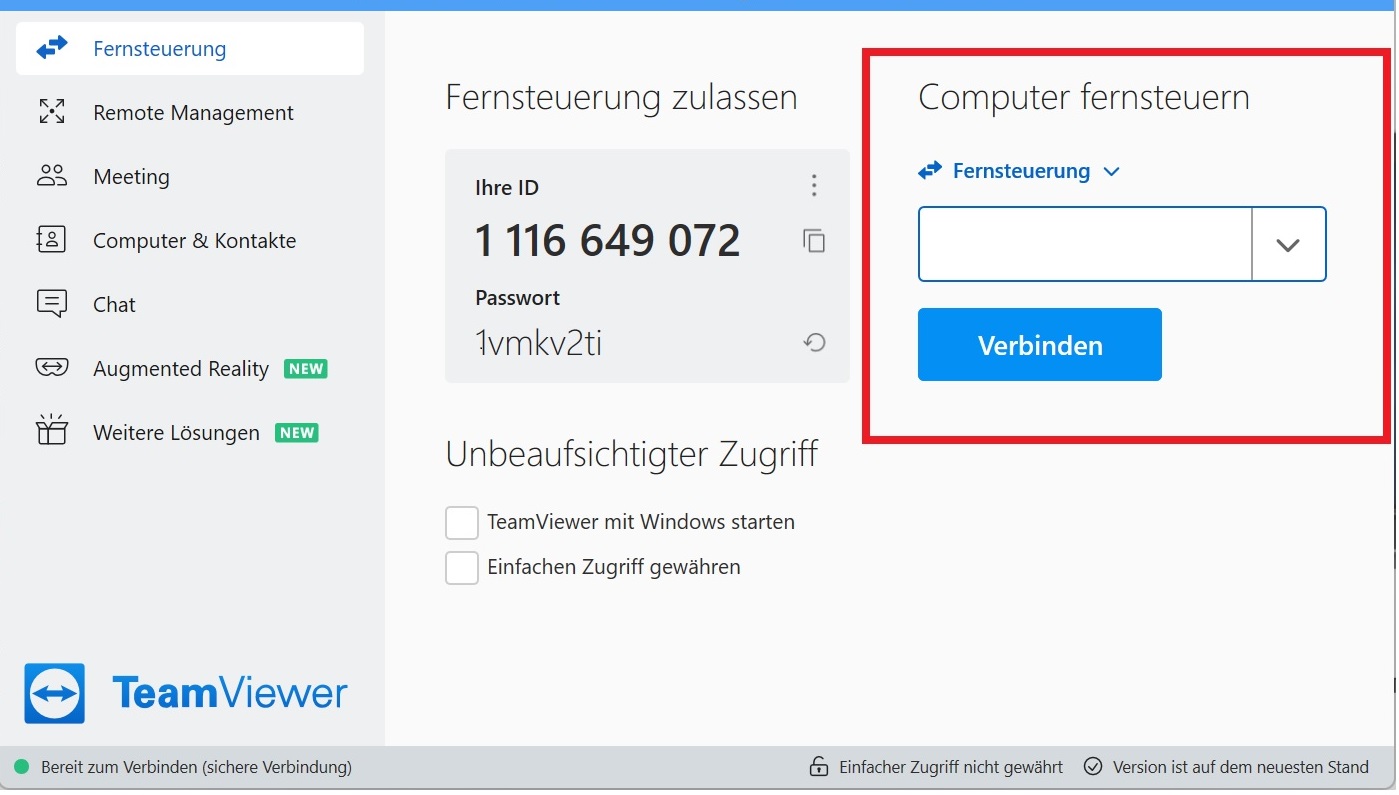Open Computer & Kontakte section
The image size is (1399, 795).
(x=190, y=240)
